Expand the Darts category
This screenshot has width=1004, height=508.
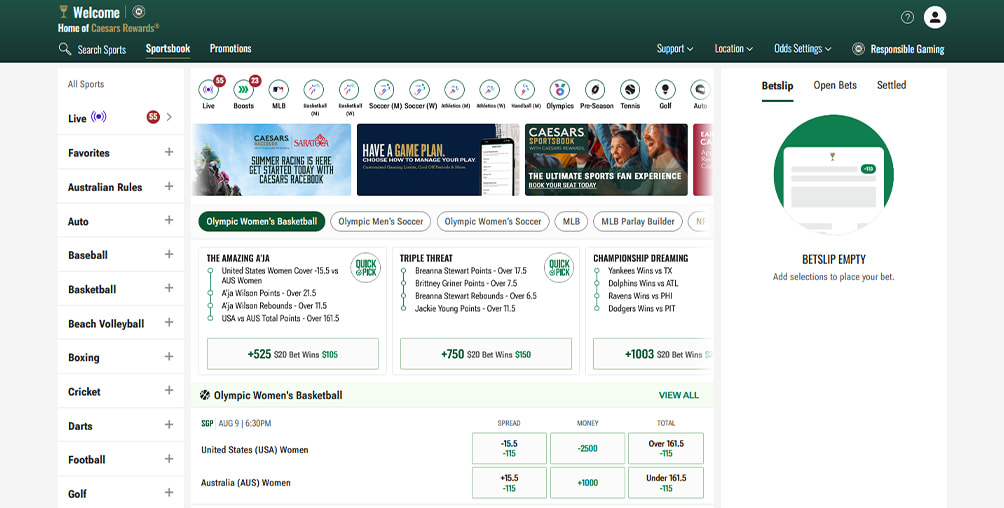pyautogui.click(x=169, y=425)
